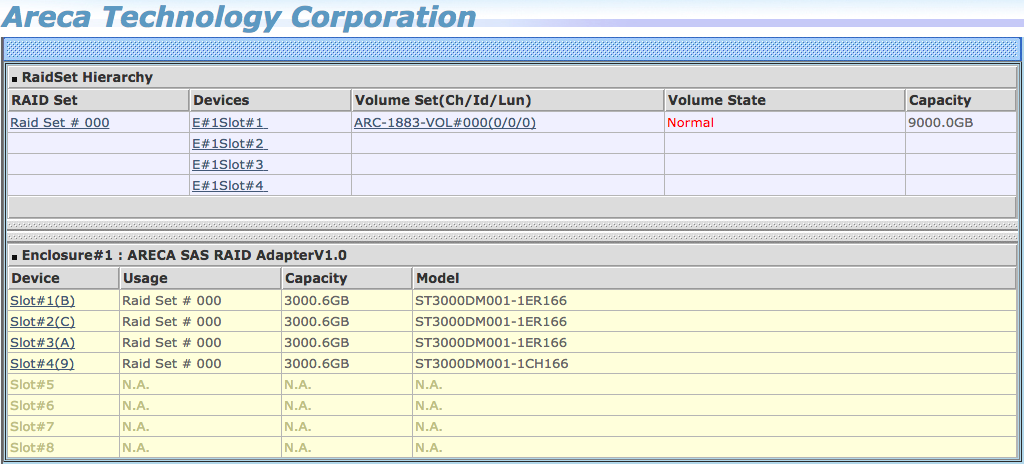The image size is (1024, 464).
Task: Open device link E#1Slot#4
Action: coord(230,186)
